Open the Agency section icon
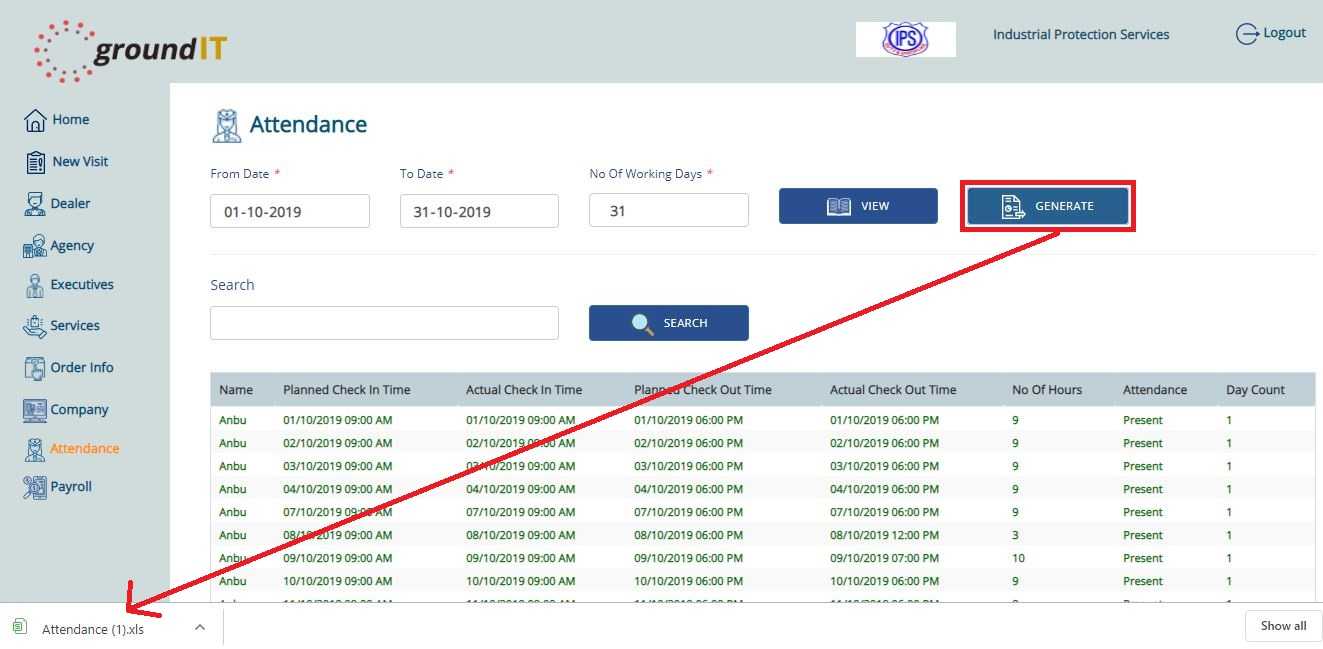The image size is (1323, 649). 35,246
